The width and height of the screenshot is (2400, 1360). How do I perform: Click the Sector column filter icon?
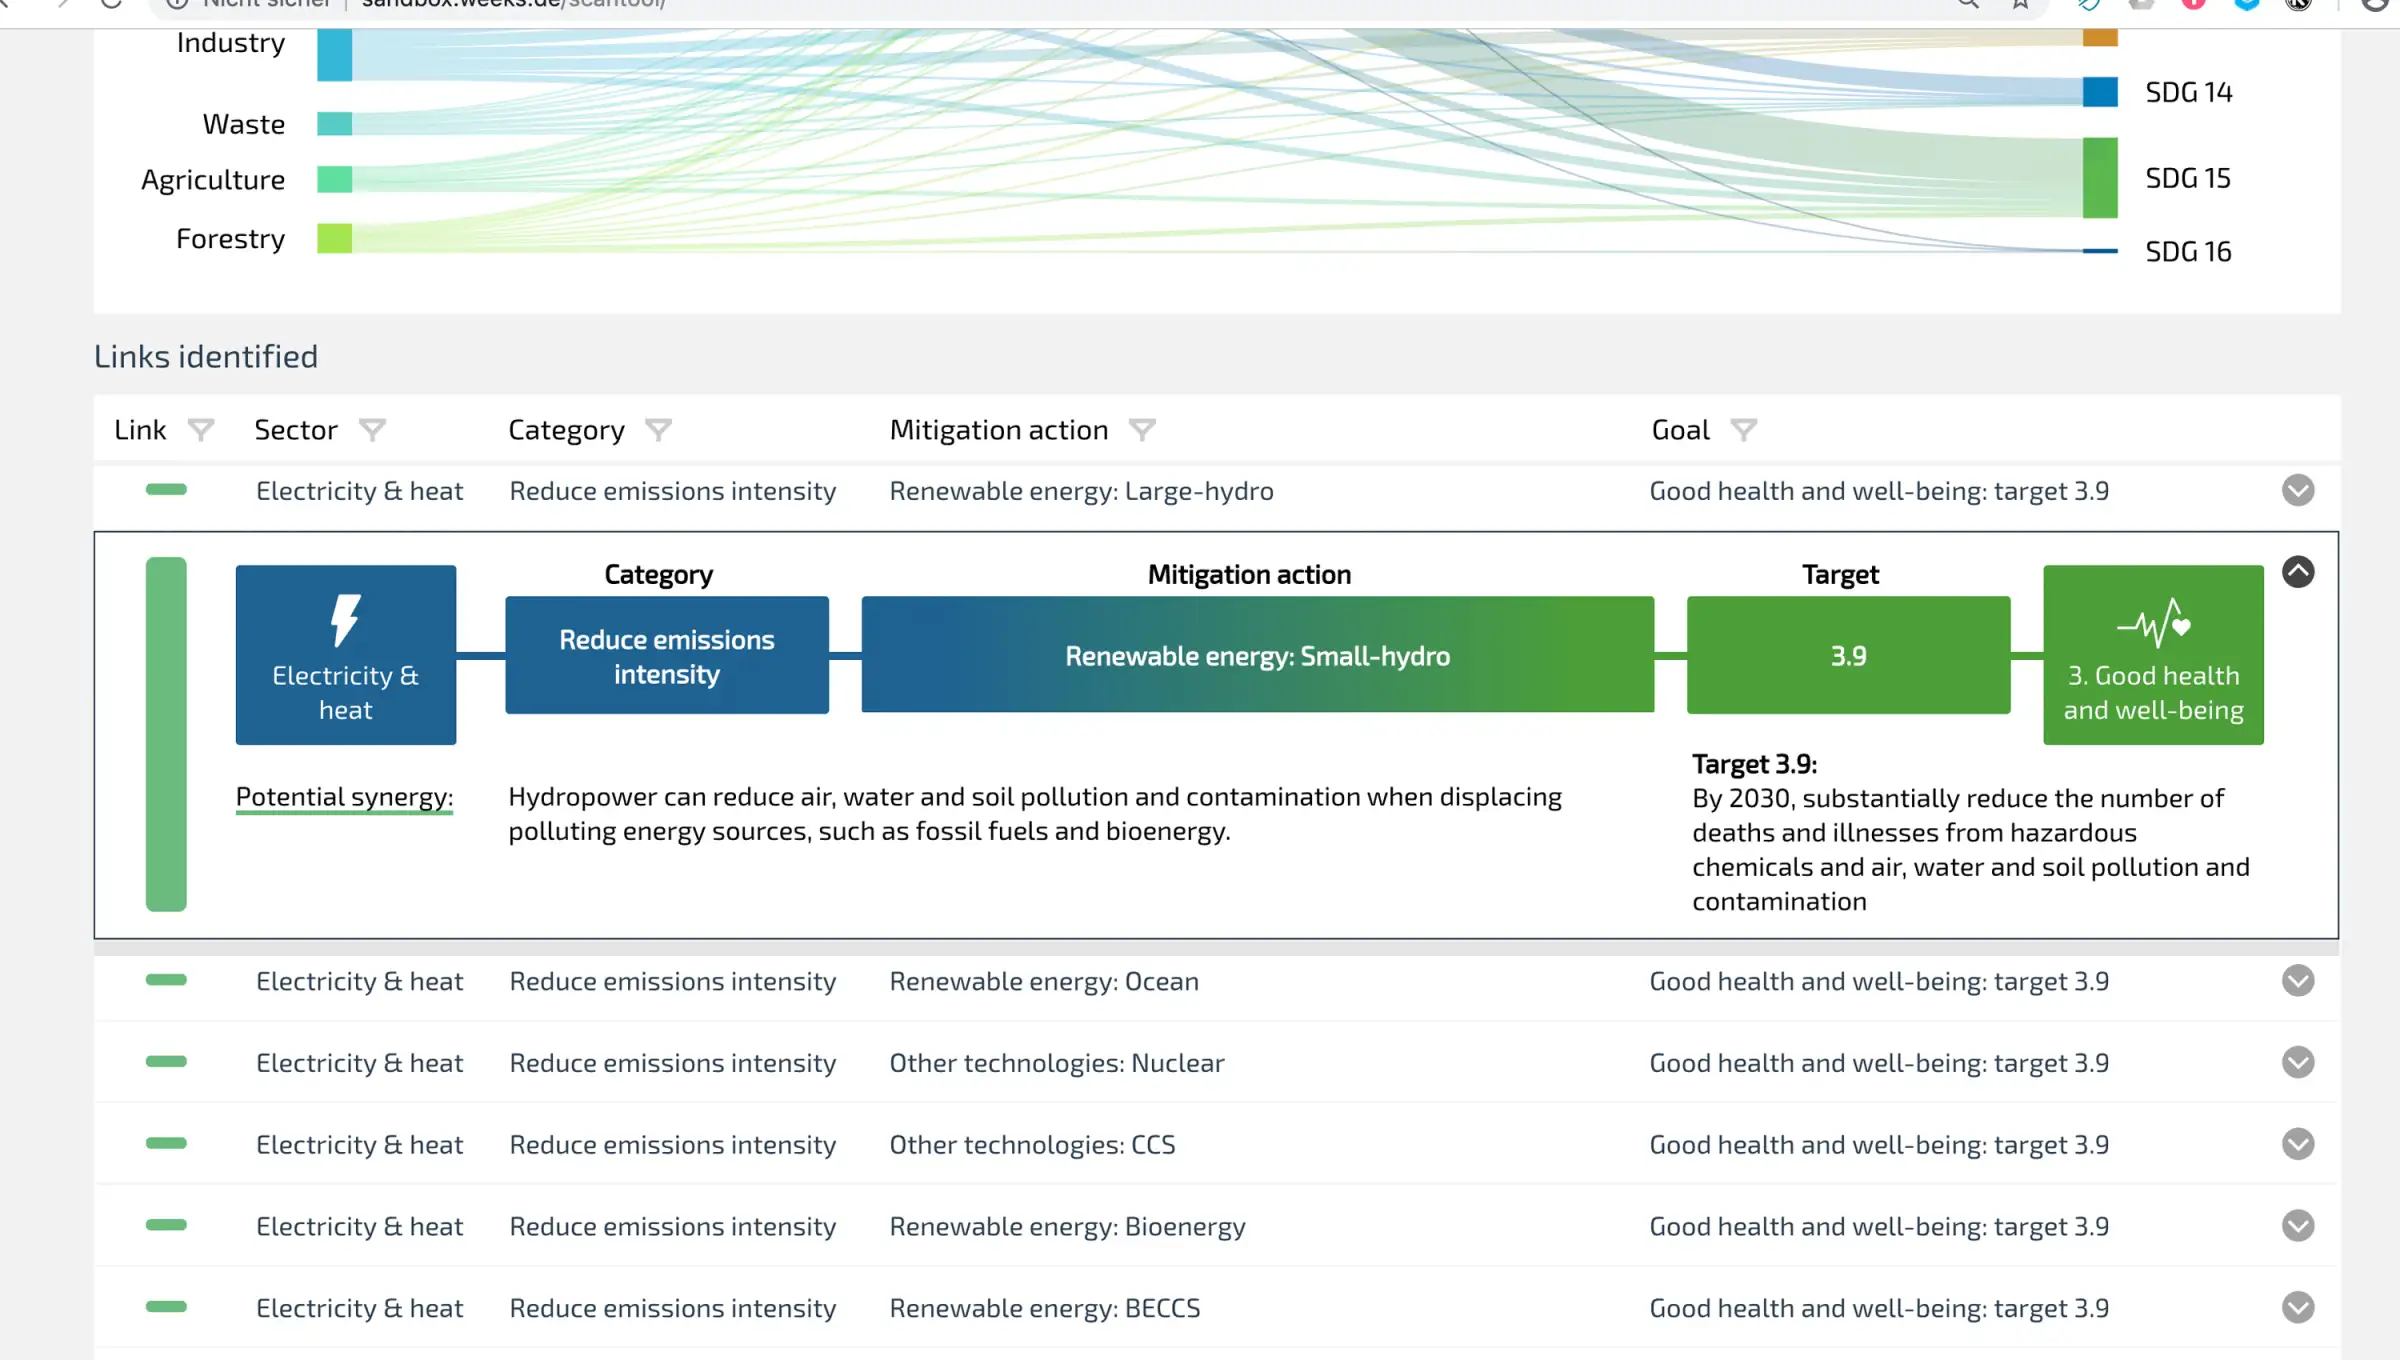coord(372,430)
